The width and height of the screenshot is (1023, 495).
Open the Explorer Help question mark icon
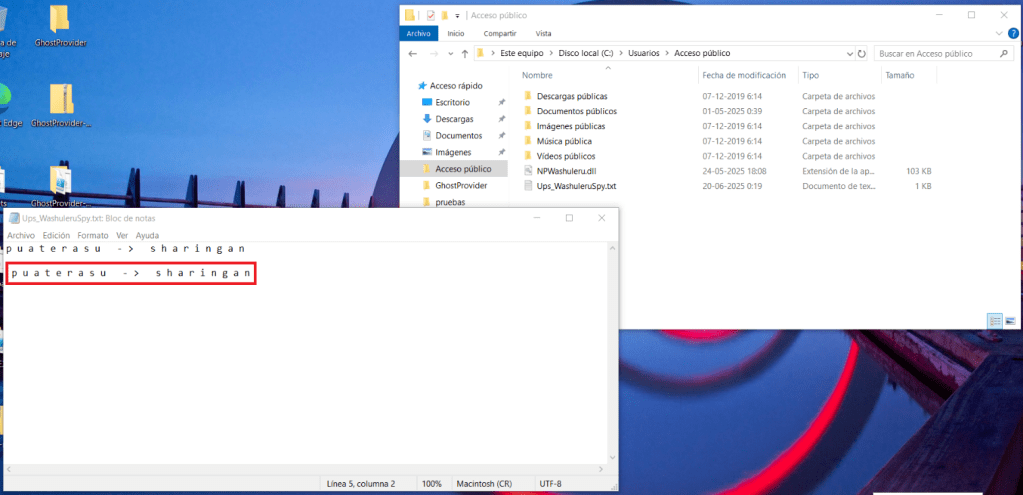pos(1012,33)
